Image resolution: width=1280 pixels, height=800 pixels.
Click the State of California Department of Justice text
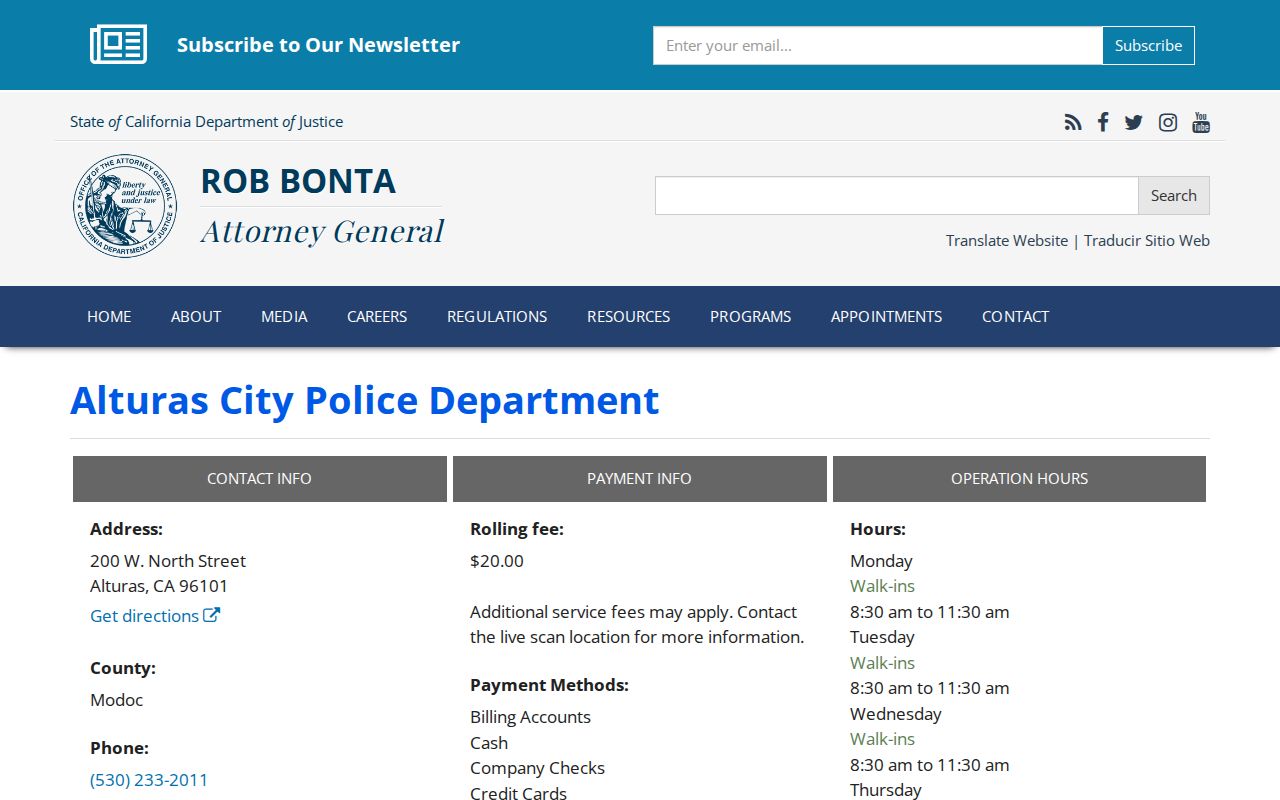click(207, 122)
